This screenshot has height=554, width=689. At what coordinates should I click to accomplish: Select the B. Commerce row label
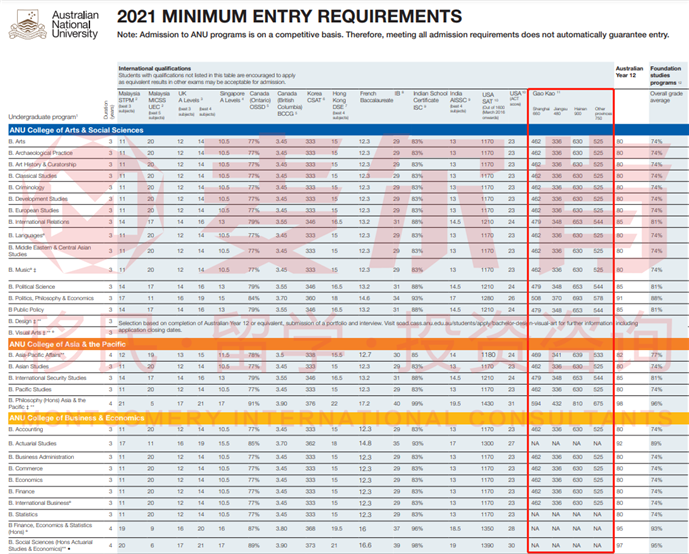click(25, 468)
